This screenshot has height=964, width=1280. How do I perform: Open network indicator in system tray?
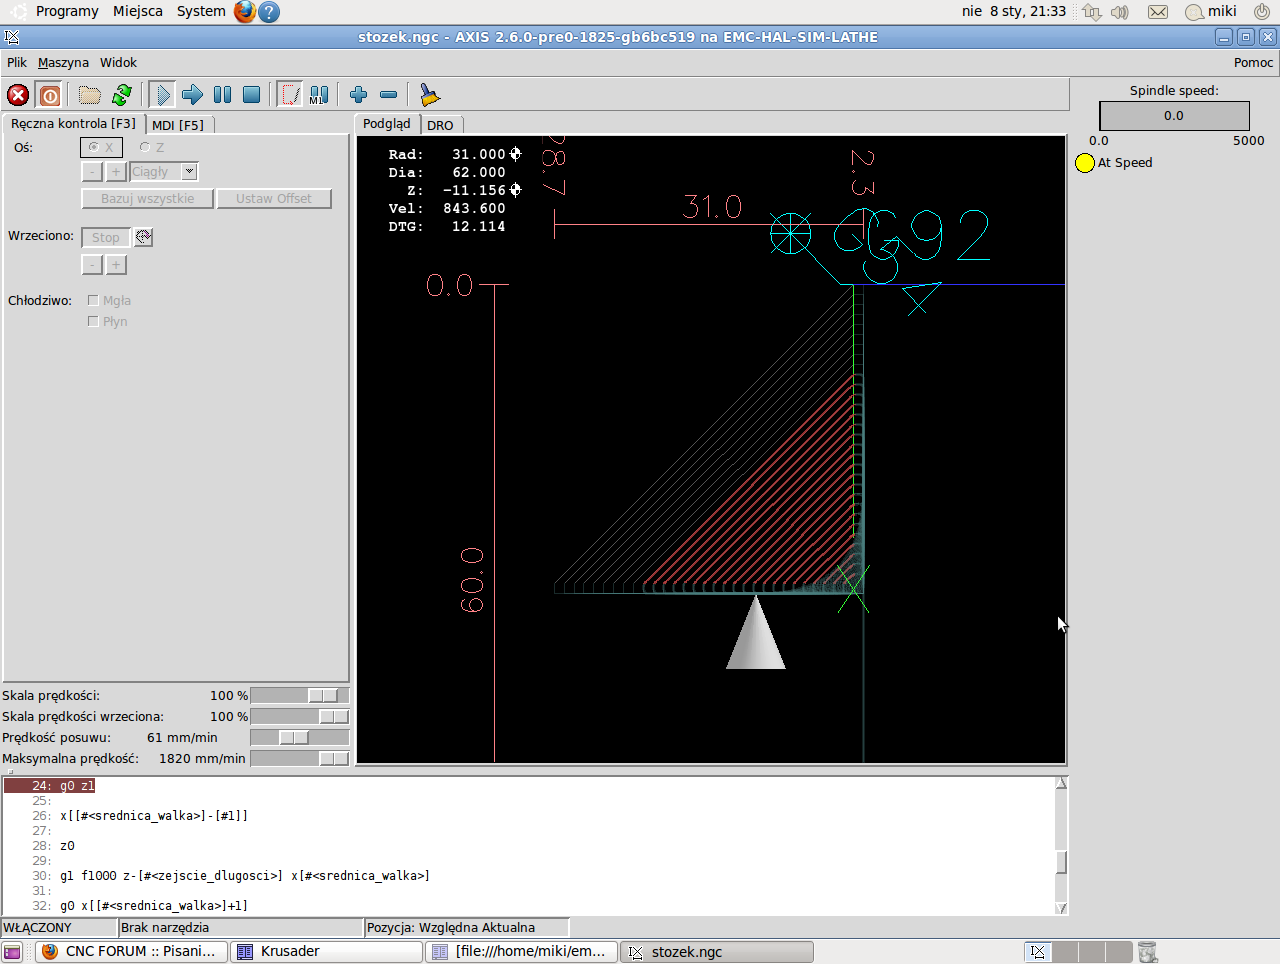click(x=1092, y=12)
